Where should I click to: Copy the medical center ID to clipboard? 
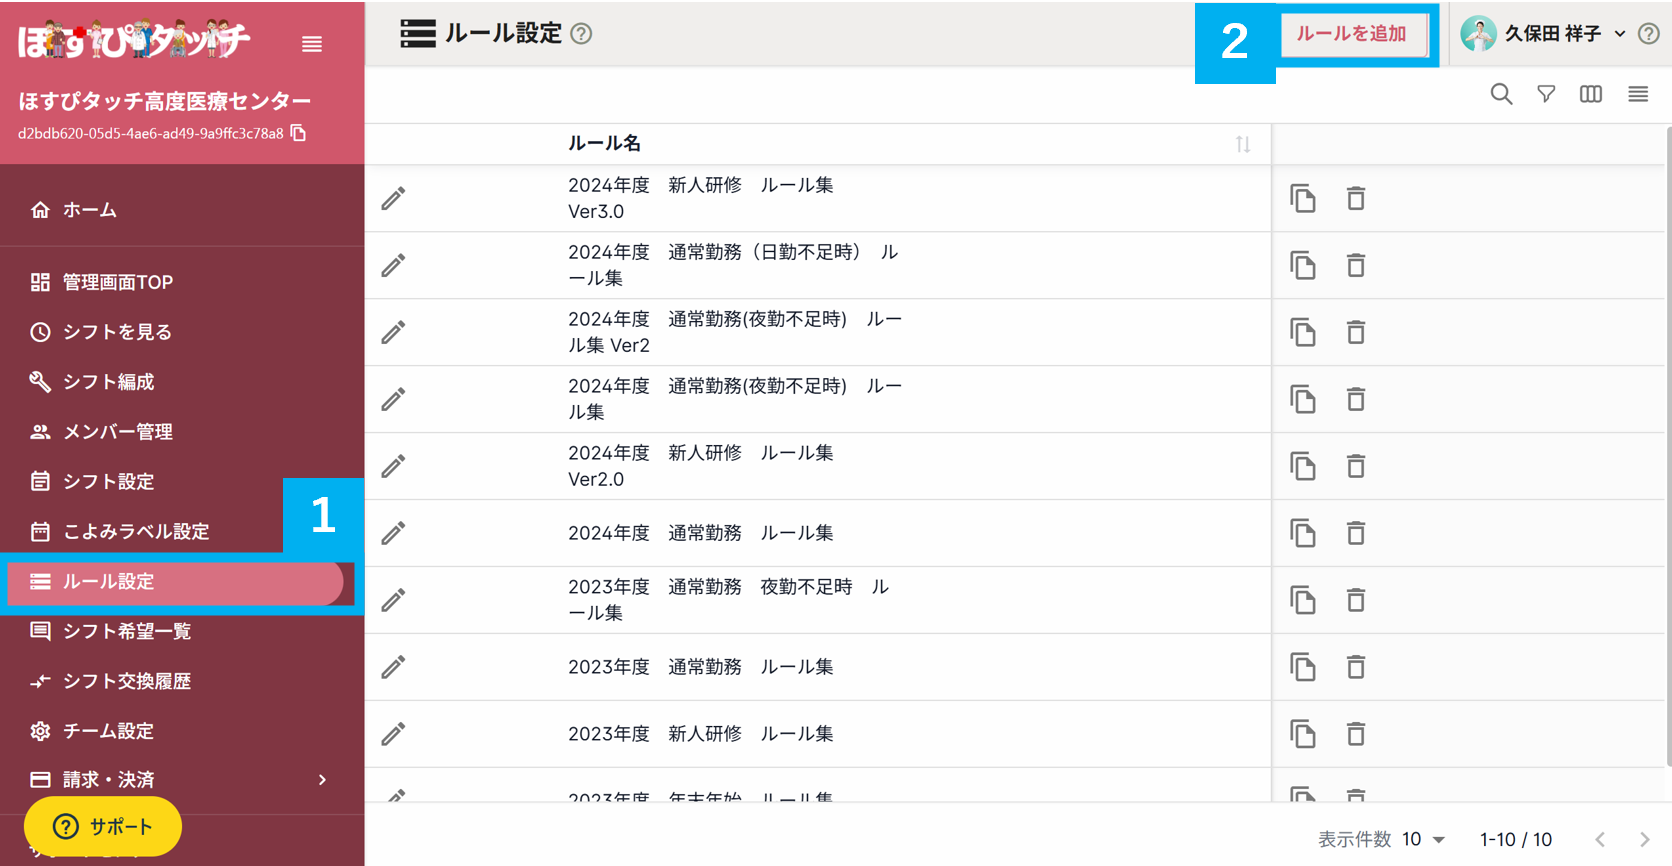point(298,133)
